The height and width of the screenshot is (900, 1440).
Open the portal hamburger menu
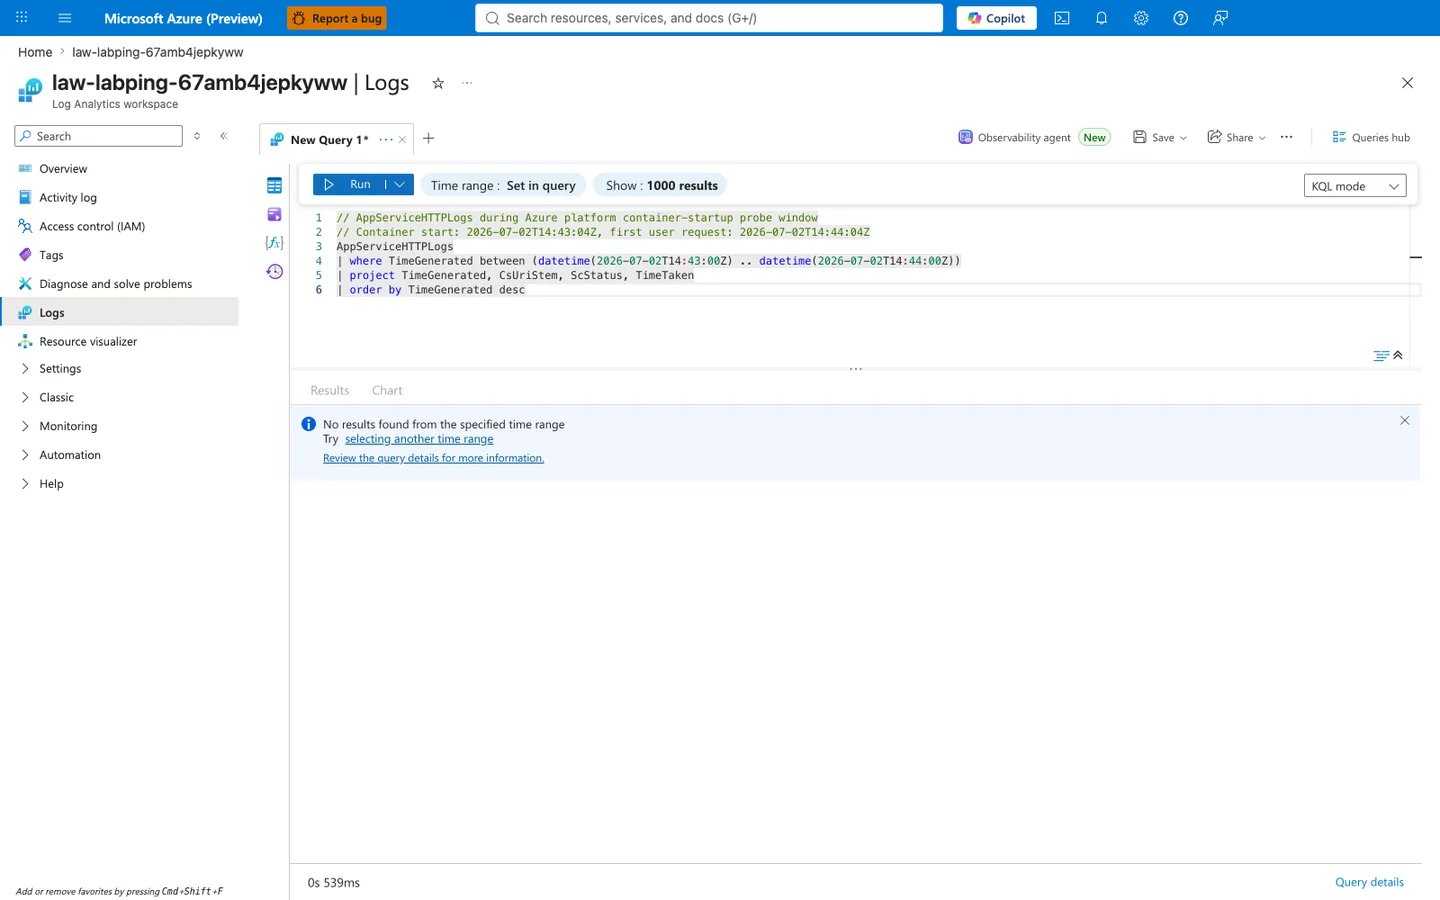coord(65,18)
